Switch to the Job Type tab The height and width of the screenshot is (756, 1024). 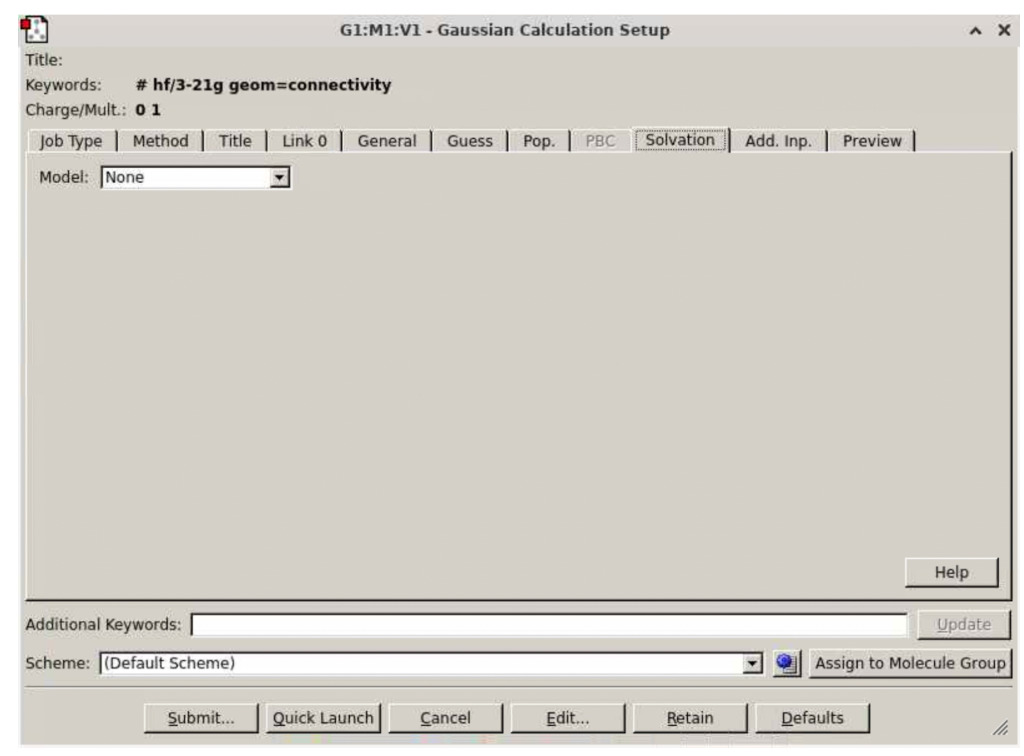point(71,141)
